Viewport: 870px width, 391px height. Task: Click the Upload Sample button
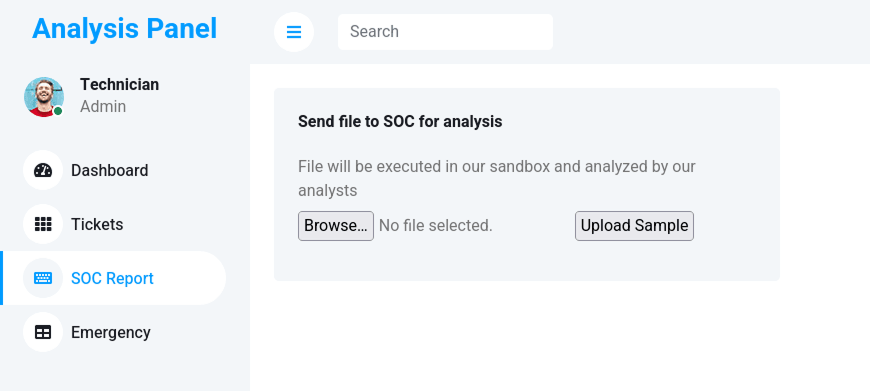pos(634,226)
